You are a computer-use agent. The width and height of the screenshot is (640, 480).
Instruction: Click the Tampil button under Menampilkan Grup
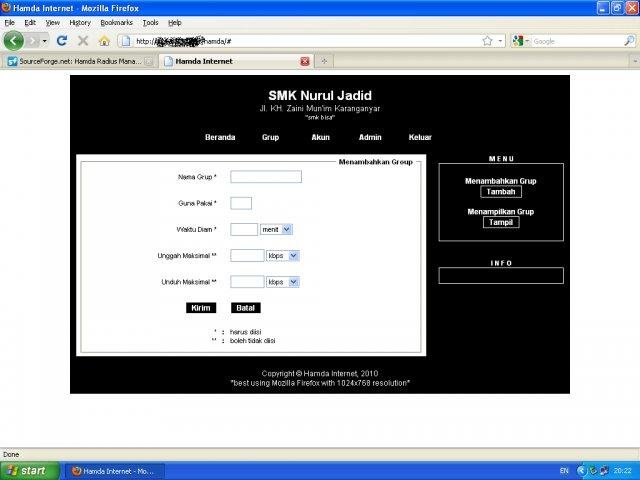point(501,222)
